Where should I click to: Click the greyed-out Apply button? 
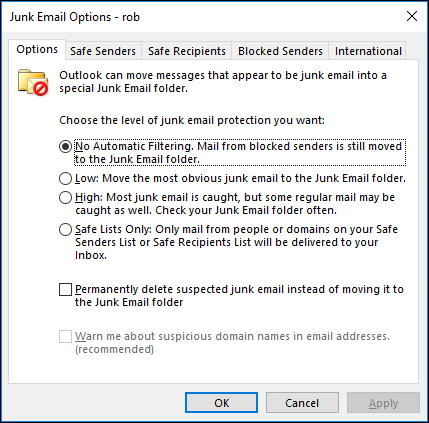tap(383, 403)
